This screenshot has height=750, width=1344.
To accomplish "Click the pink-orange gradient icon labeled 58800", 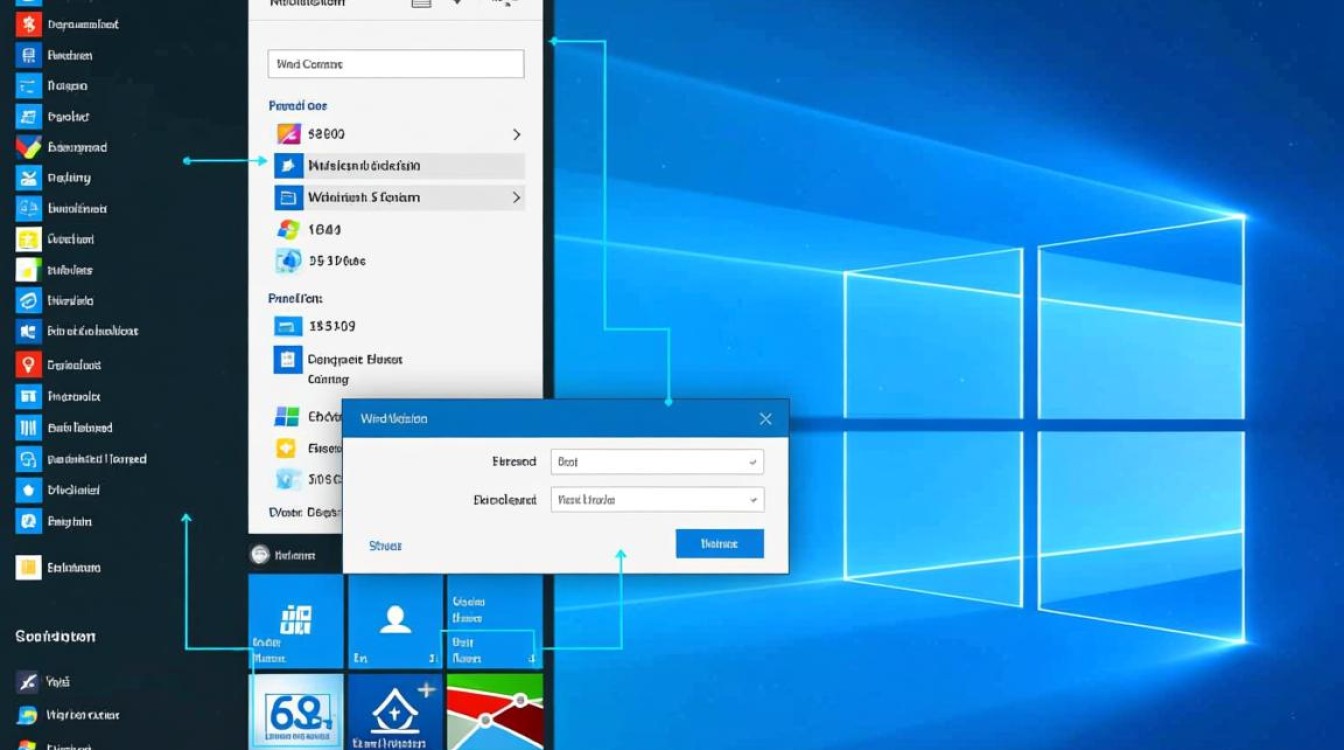I will (x=288, y=133).
